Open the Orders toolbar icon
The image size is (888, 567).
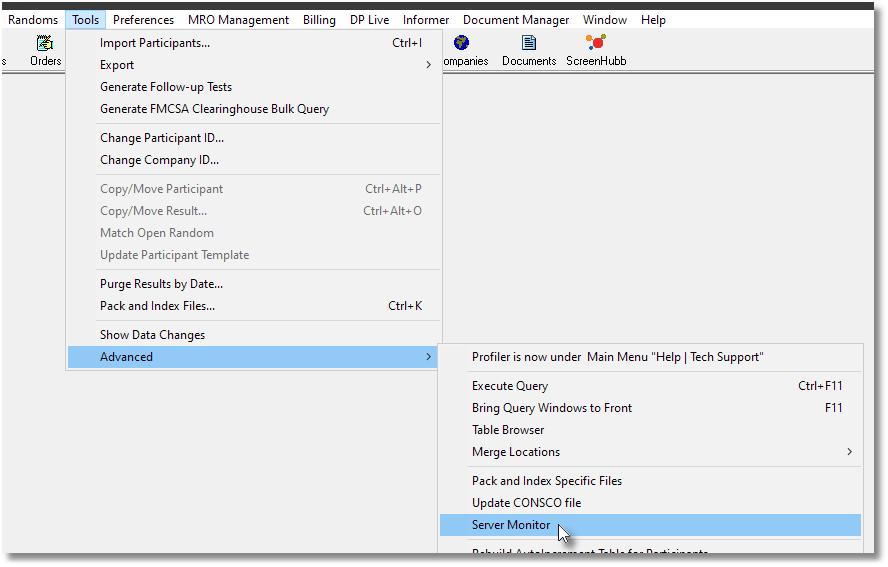(45, 50)
